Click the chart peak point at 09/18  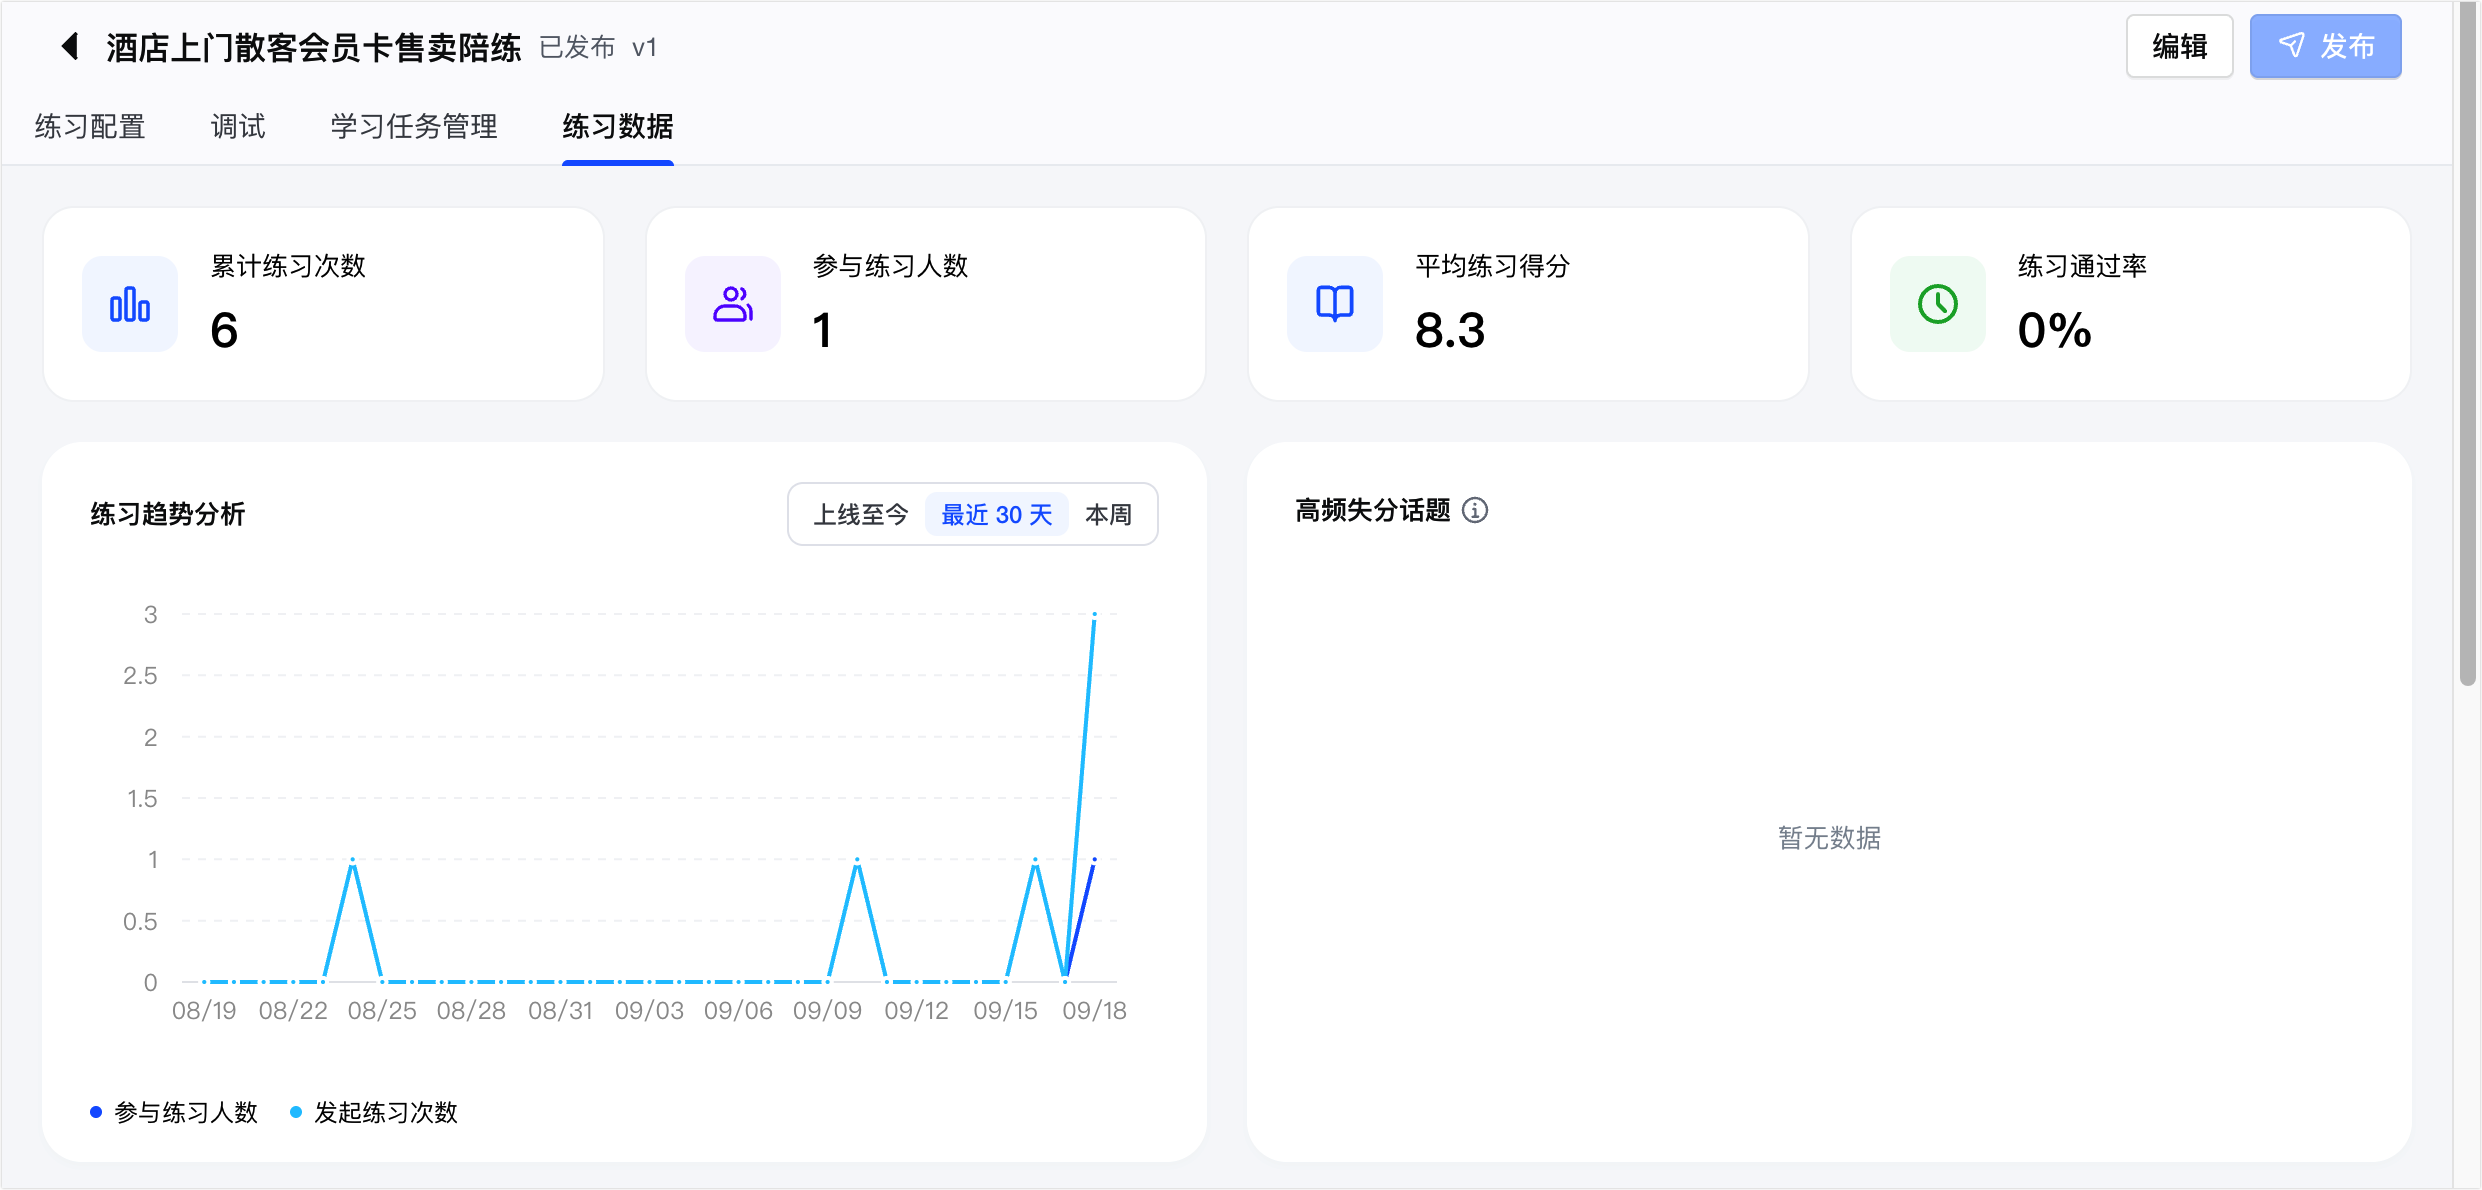pyautogui.click(x=1094, y=614)
